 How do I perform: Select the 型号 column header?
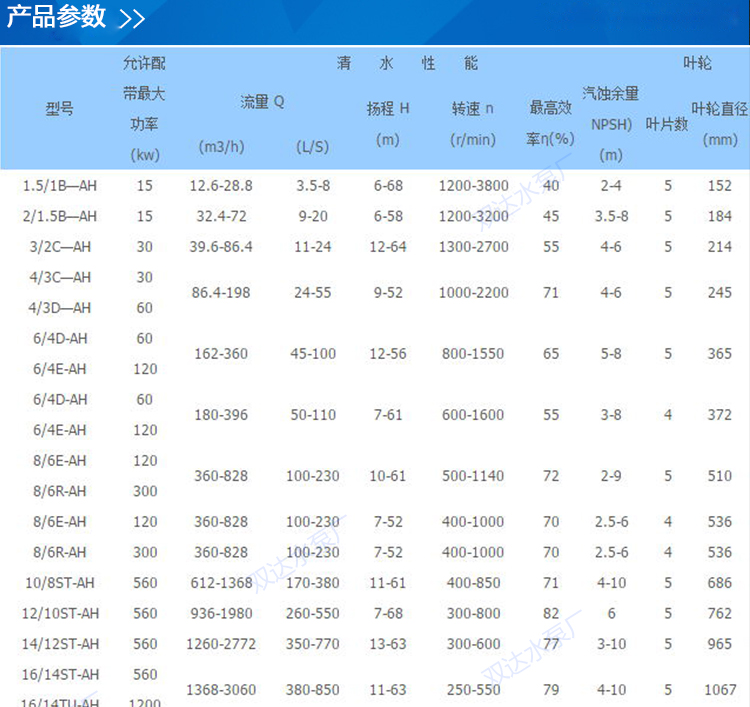[60, 109]
